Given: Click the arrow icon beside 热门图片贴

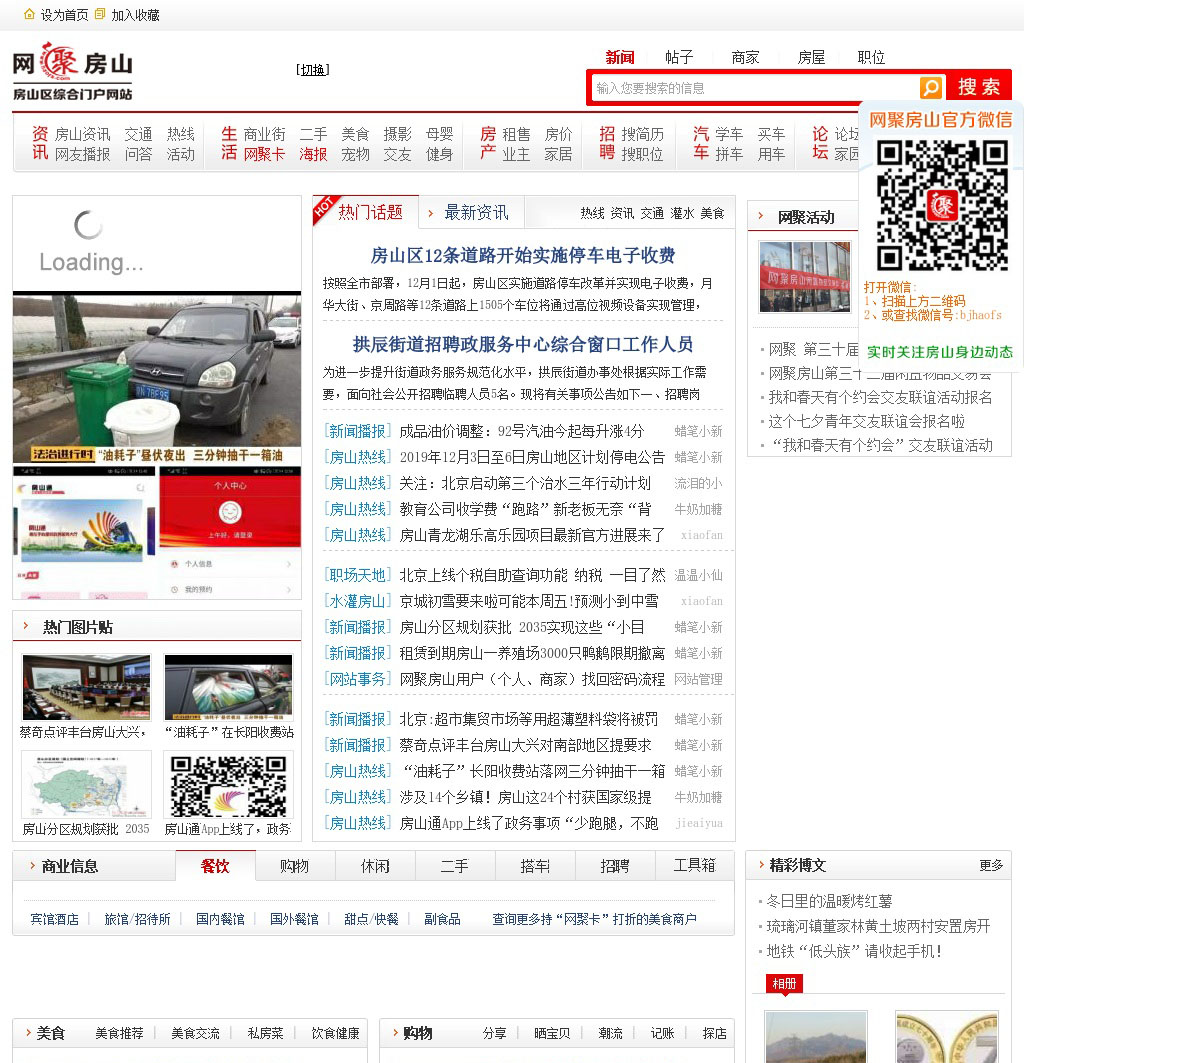Looking at the screenshot, I should 26,627.
